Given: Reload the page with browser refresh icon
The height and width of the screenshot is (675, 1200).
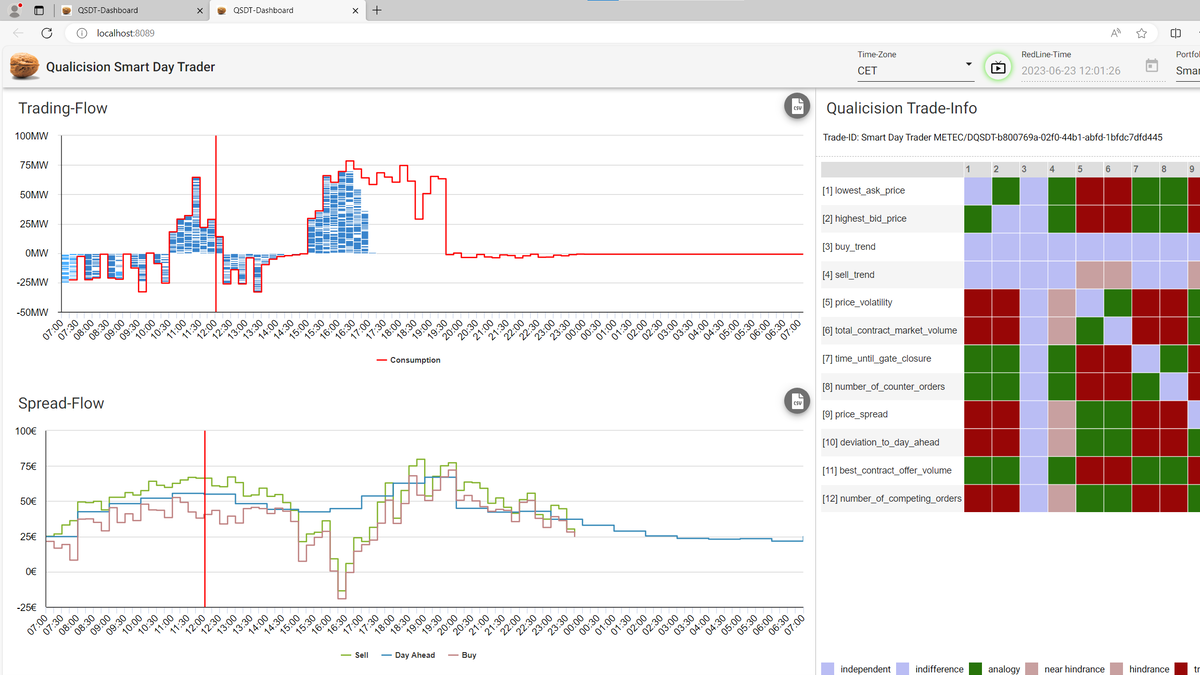Looking at the screenshot, I should pyautogui.click(x=47, y=33).
